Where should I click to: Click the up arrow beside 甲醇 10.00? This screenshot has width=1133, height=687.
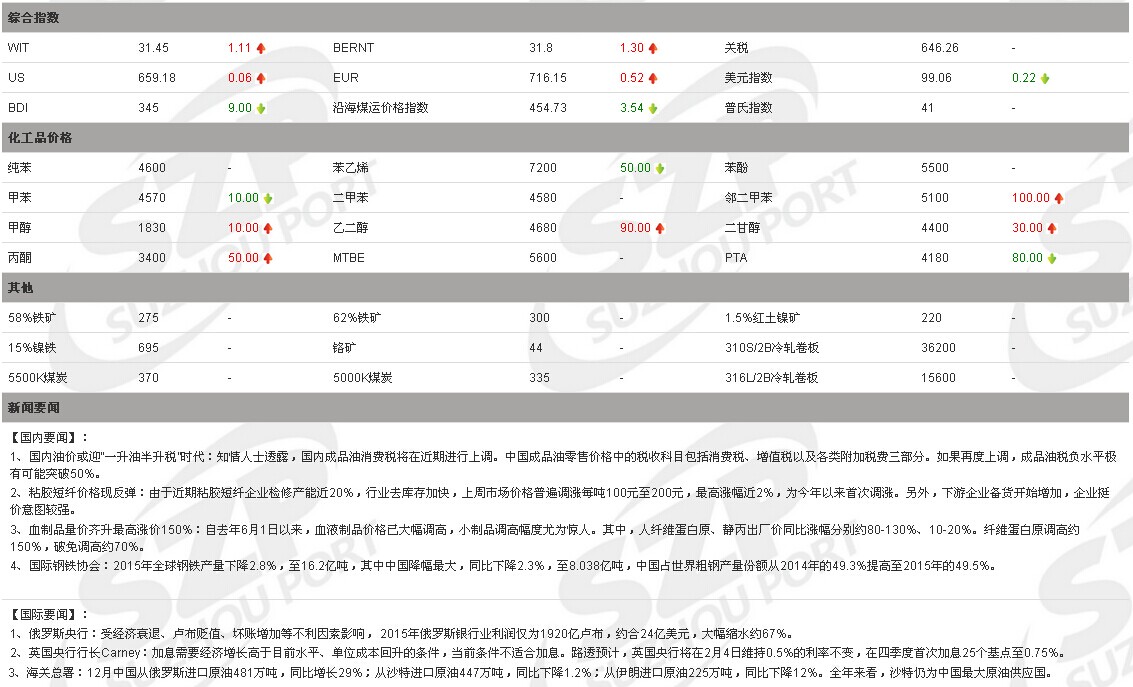tap(268, 228)
